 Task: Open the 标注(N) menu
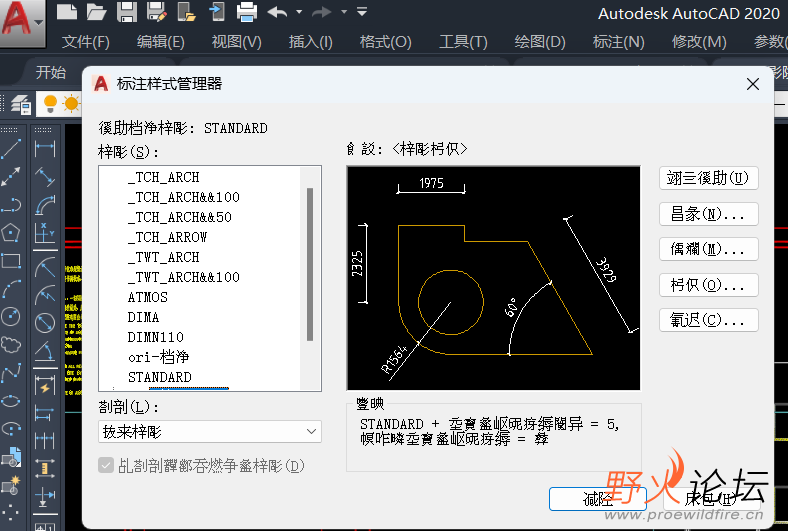618,42
